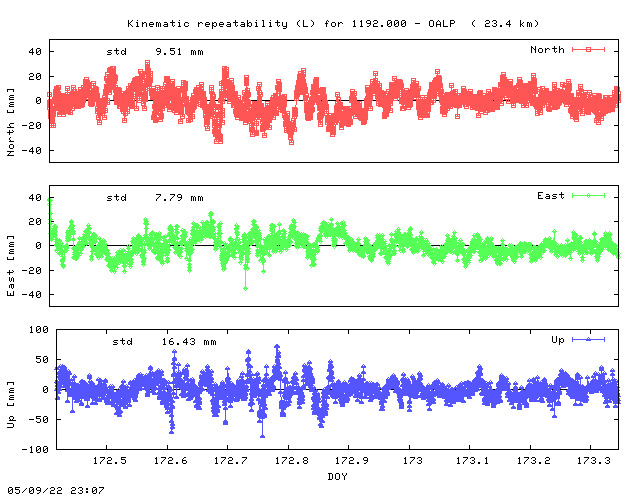Click the Up plot y-axis label -100
640x496 pixels.
[x=35, y=449]
